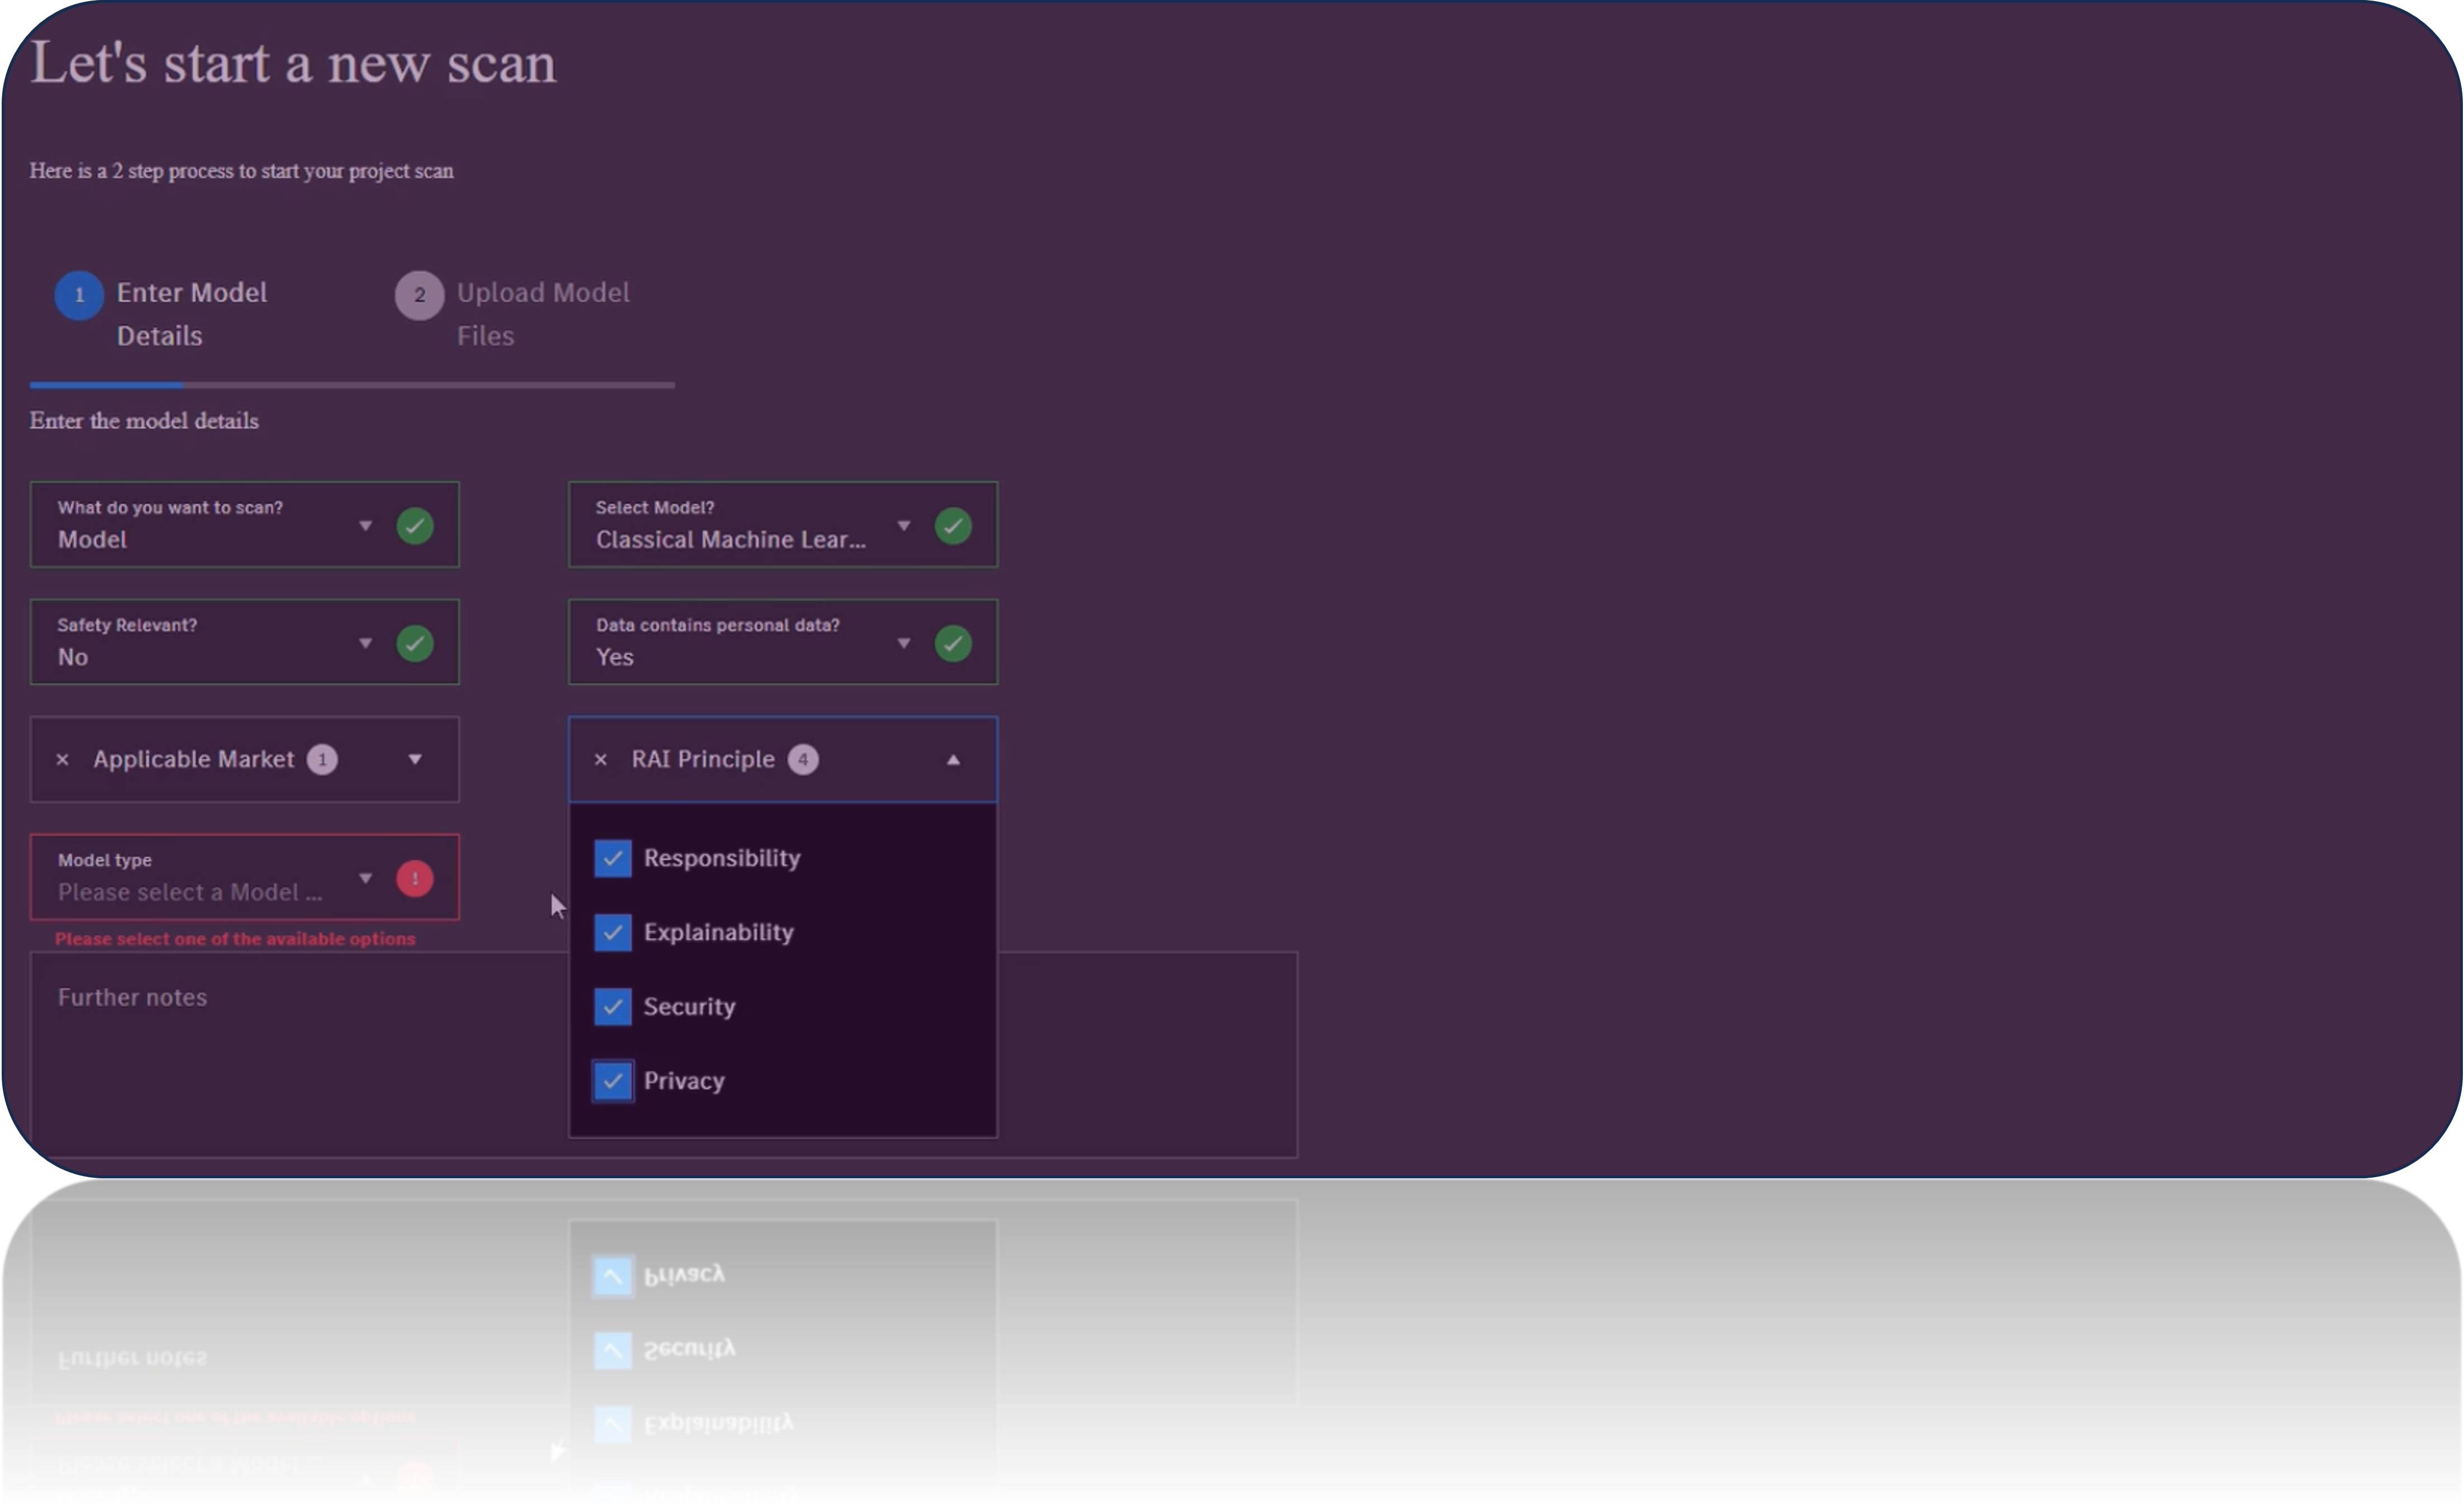2464x1504 pixels.
Task: Click the step 2 circle icon
Action: (x=419, y=295)
